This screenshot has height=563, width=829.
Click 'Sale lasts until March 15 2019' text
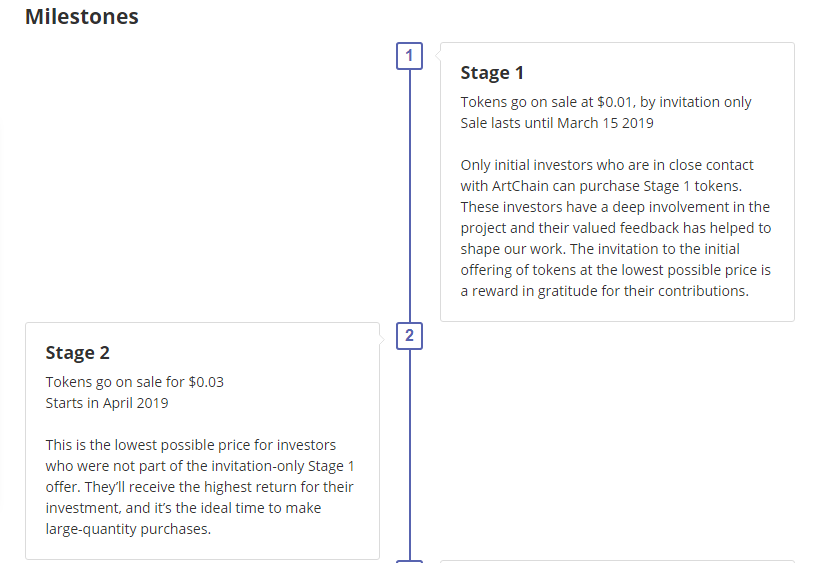557,123
